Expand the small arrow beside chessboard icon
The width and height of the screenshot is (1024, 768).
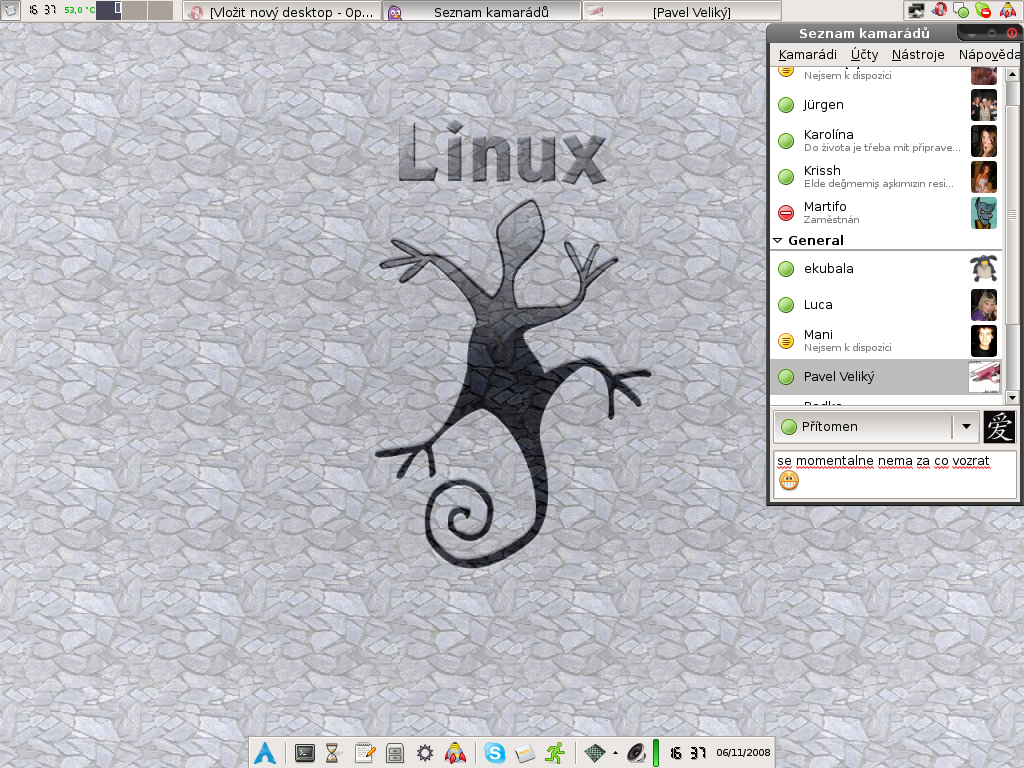615,754
